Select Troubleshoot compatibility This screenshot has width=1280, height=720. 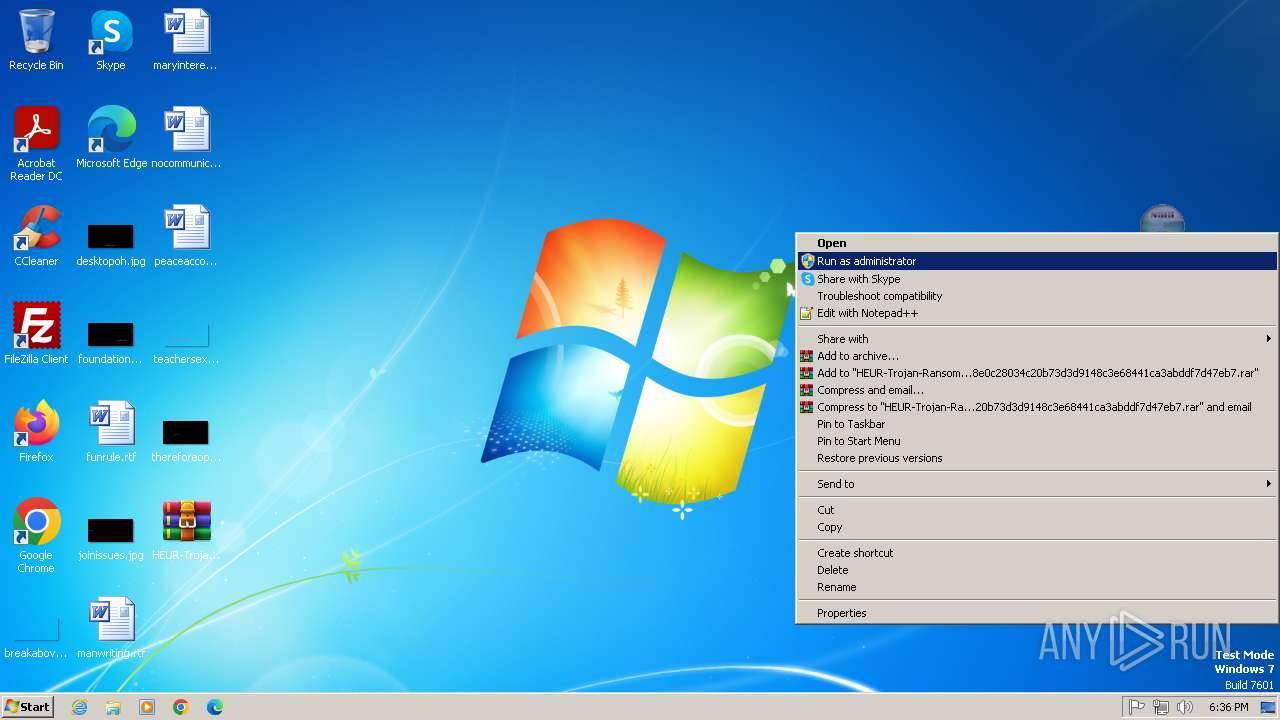tap(1036, 296)
